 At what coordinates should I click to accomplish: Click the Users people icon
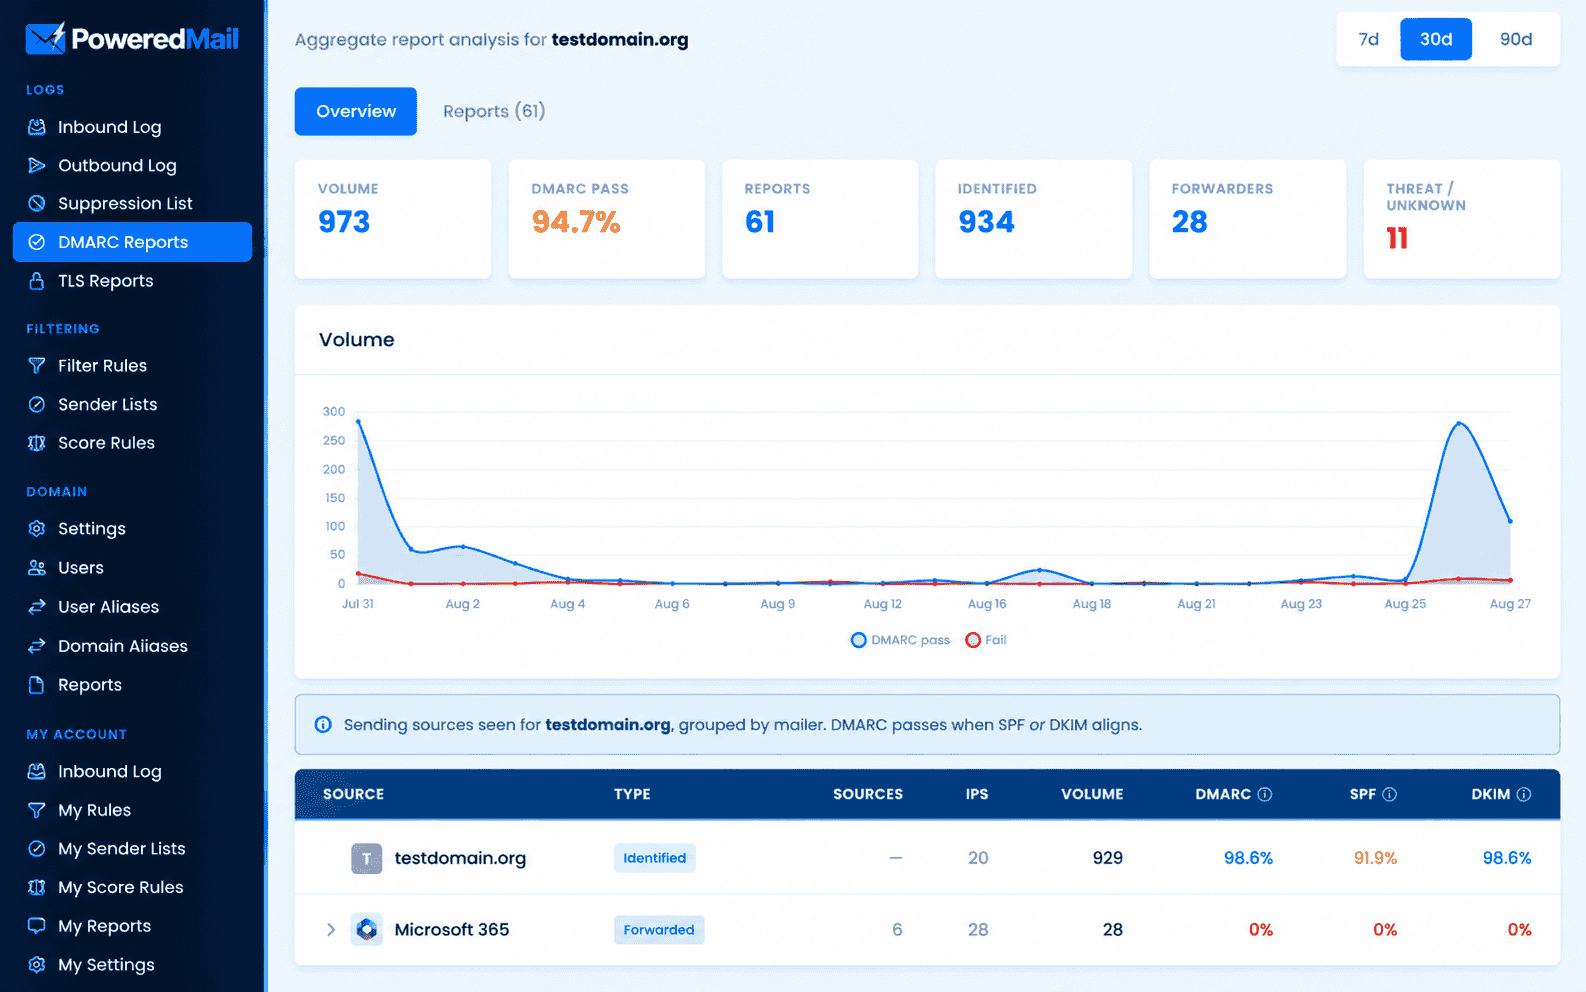point(37,568)
